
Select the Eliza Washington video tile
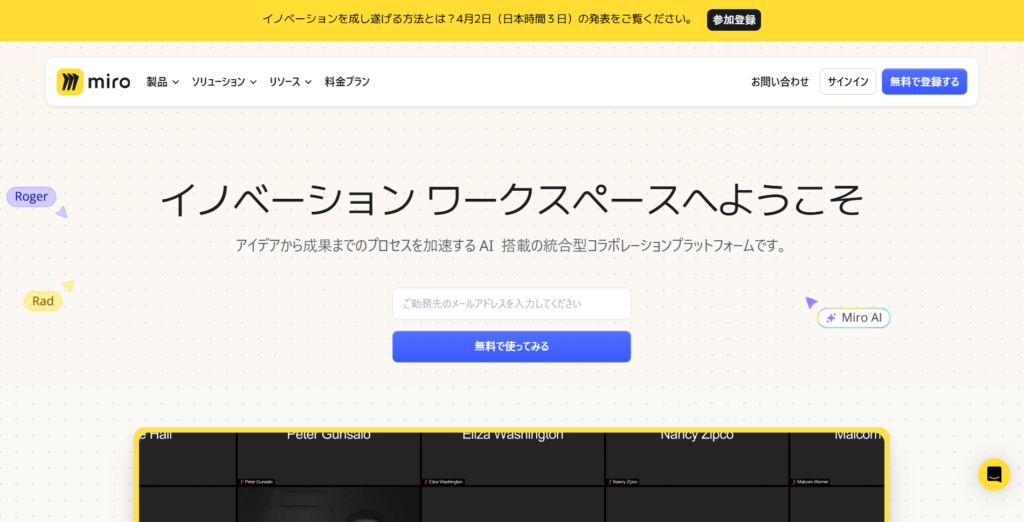click(x=512, y=458)
